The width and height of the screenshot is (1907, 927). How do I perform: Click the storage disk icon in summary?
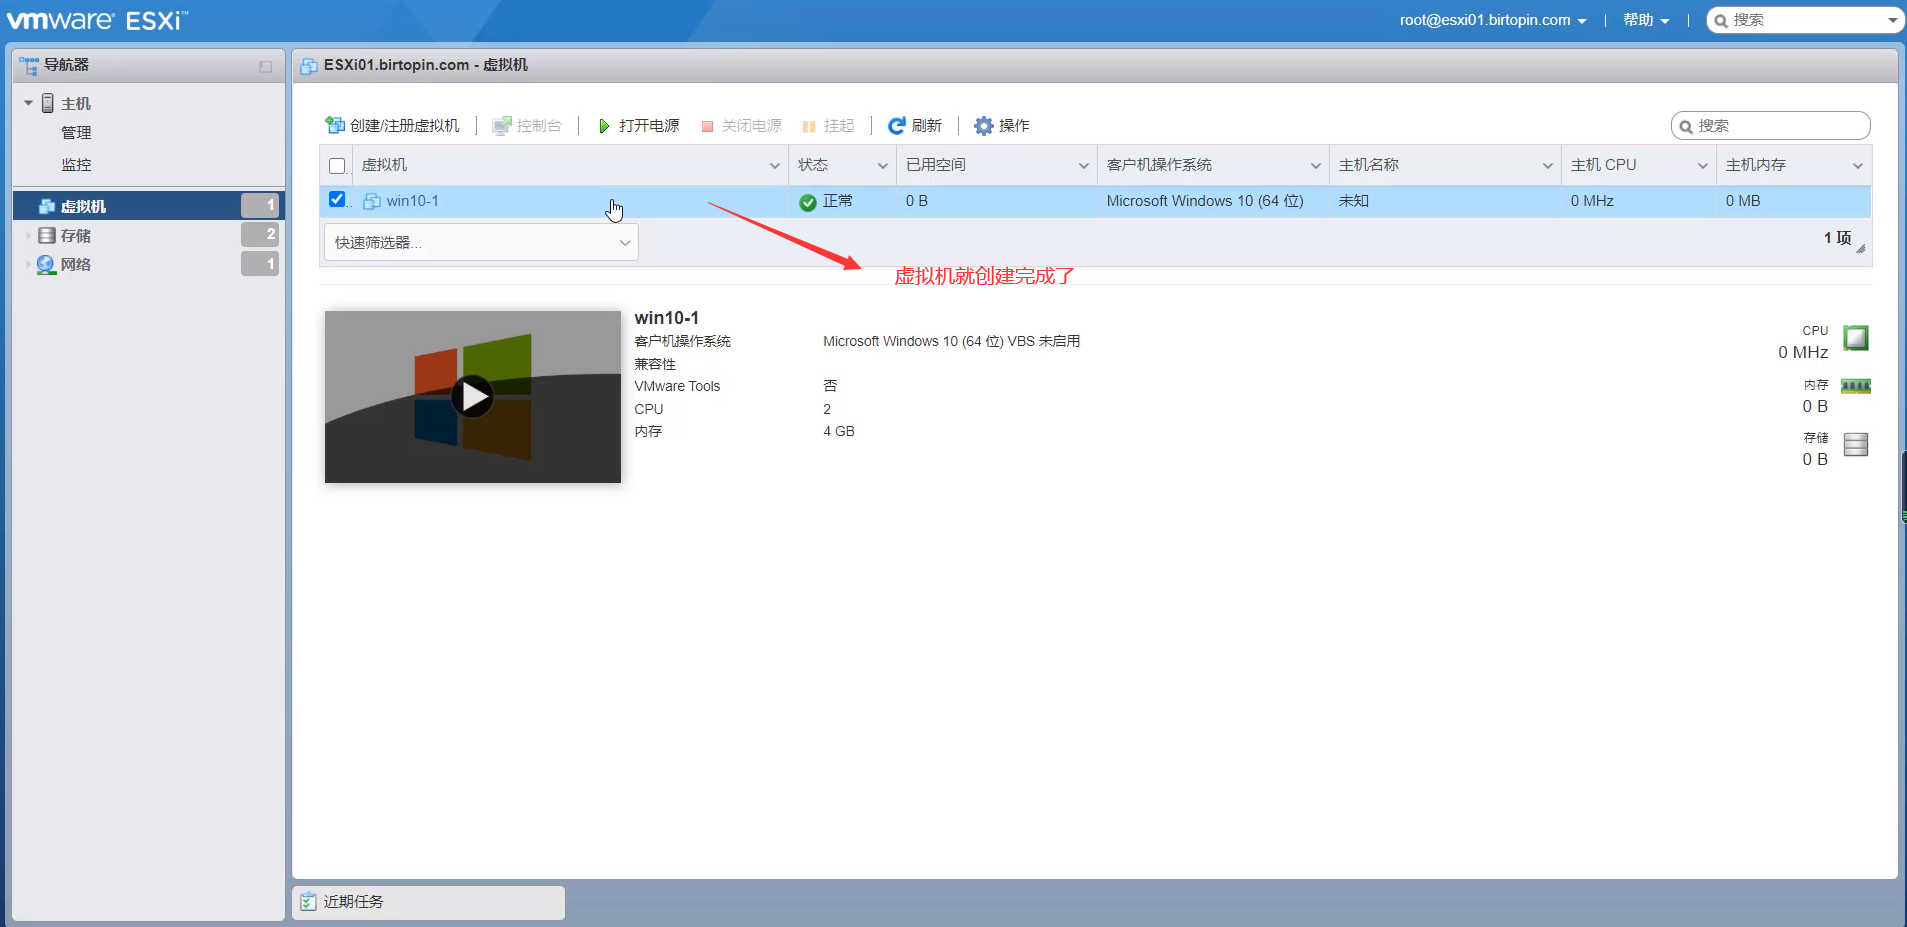1856,444
